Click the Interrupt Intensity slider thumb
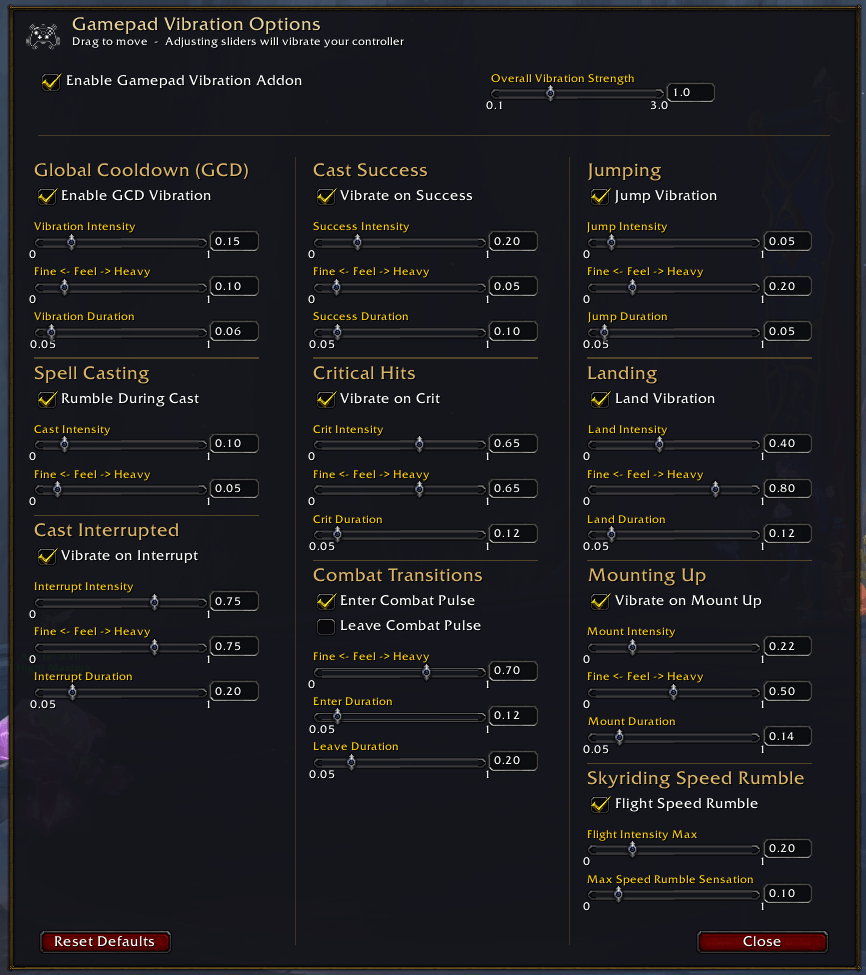The image size is (866, 975). coord(154,601)
